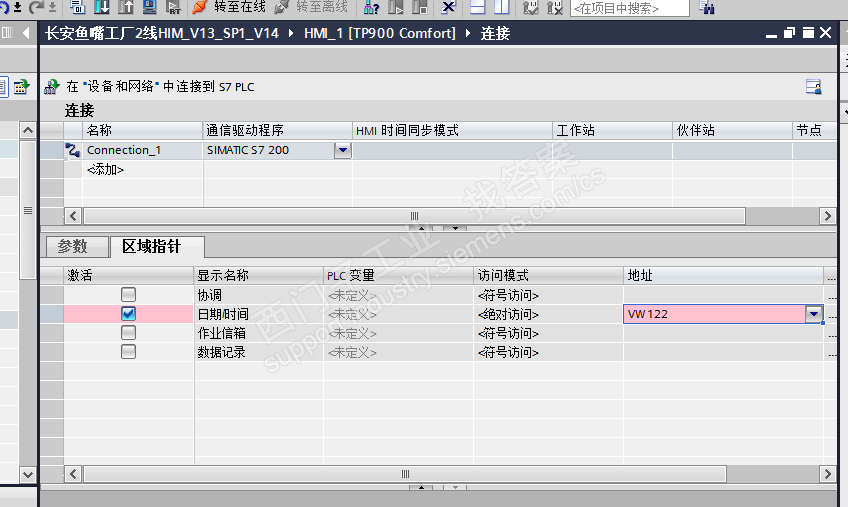
Task: Click the compile icon in toolbar
Action: (77, 7)
